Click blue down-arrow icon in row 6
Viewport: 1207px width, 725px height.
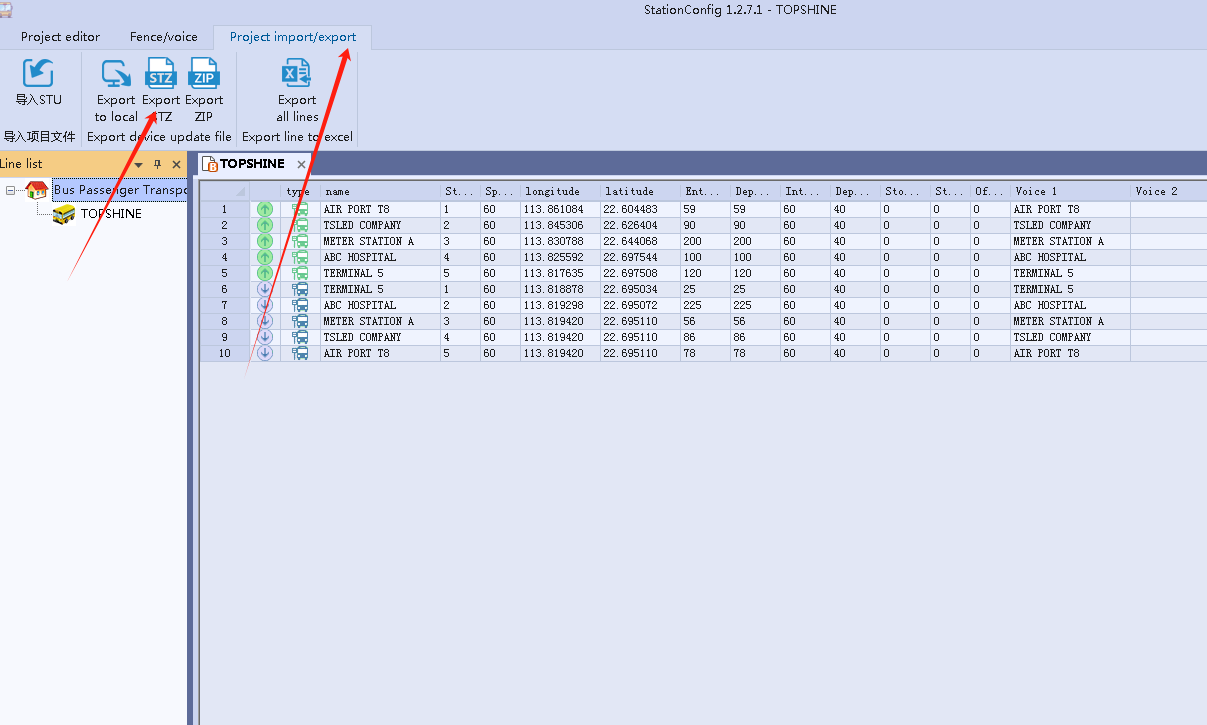pyautogui.click(x=265, y=289)
